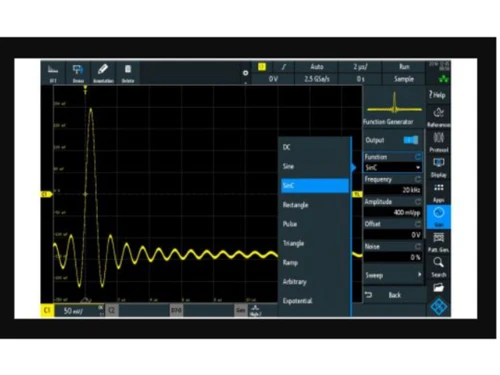Open the Protocol sidebar icon
The height and width of the screenshot is (375, 500).
point(438,142)
